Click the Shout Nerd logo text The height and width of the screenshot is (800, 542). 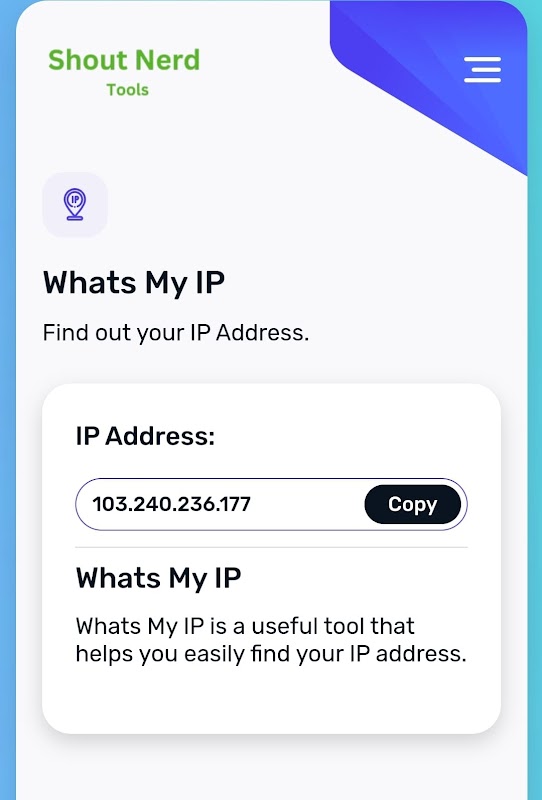(124, 60)
